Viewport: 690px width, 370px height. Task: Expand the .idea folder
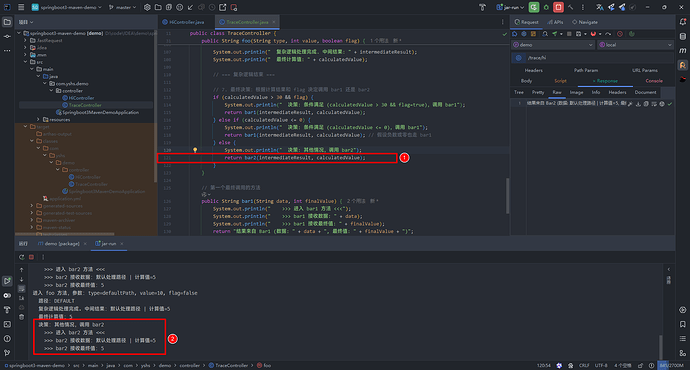click(x=26, y=48)
